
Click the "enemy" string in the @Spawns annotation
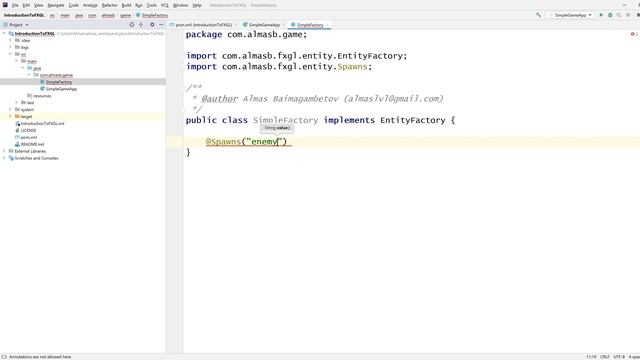(264, 141)
